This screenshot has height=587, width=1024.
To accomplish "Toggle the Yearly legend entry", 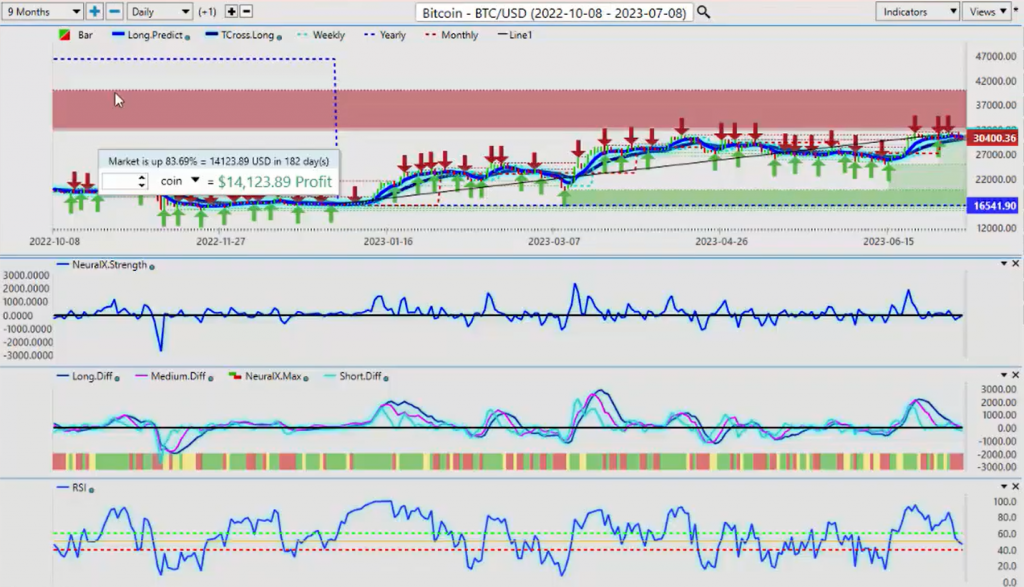I will click(x=385, y=35).
